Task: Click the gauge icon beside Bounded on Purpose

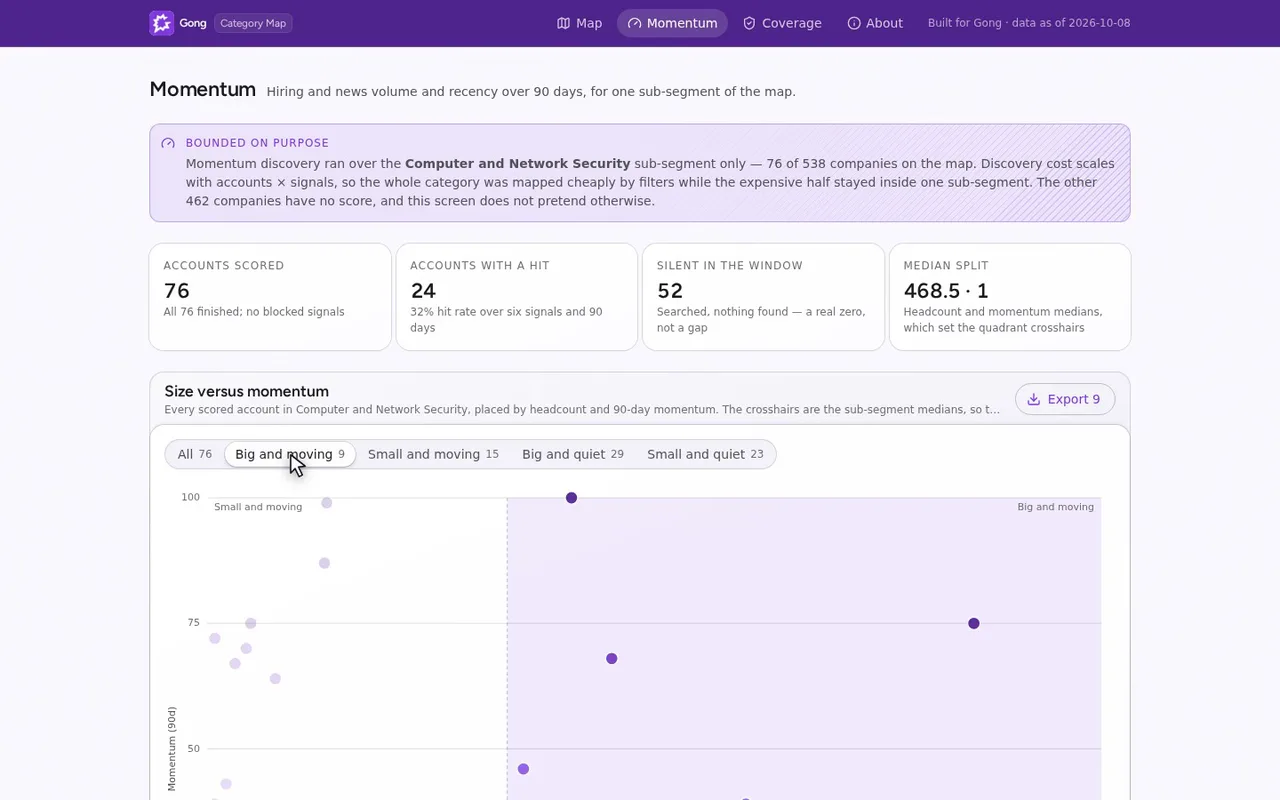Action: pyautogui.click(x=168, y=143)
